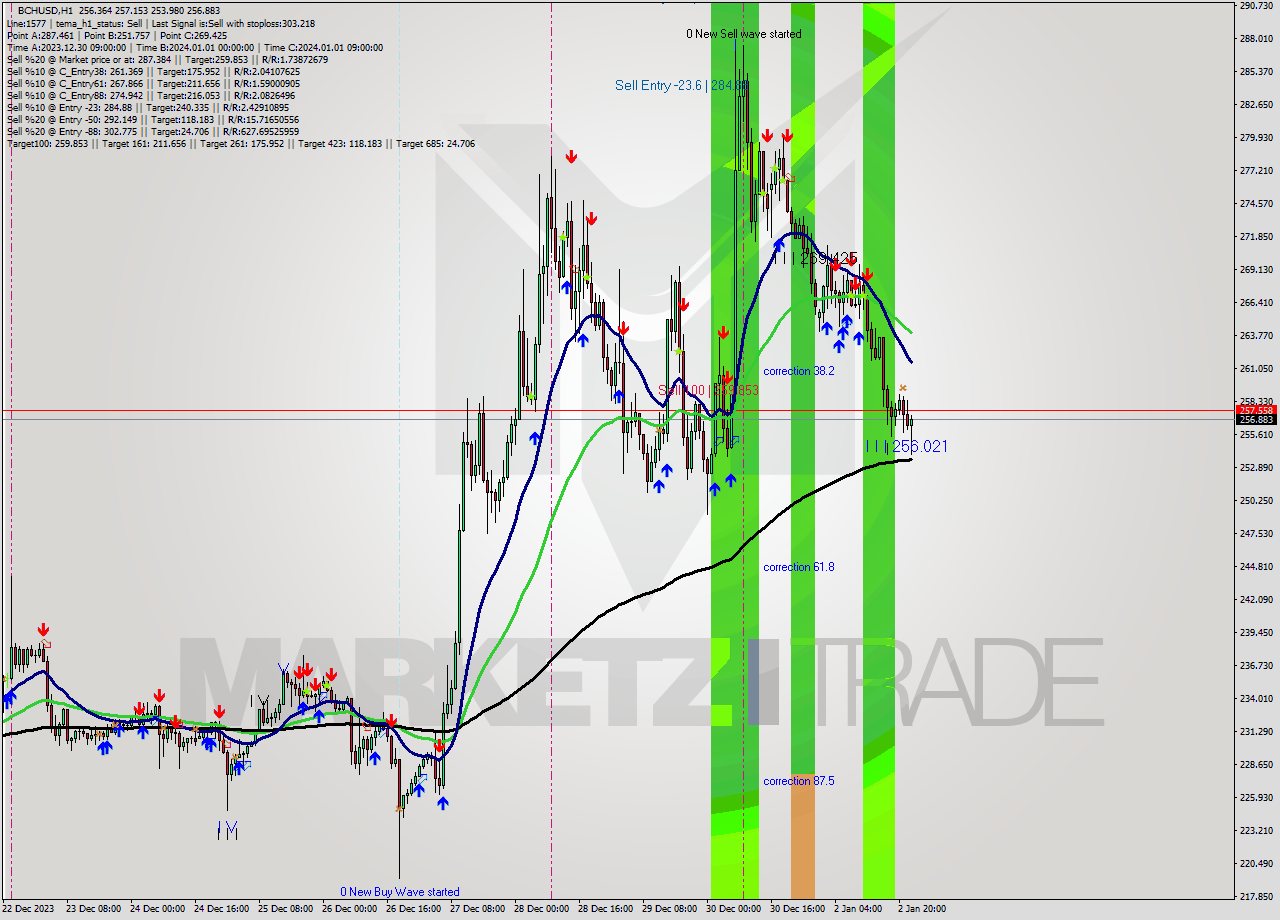Click price axis value 282.650

point(1255,104)
